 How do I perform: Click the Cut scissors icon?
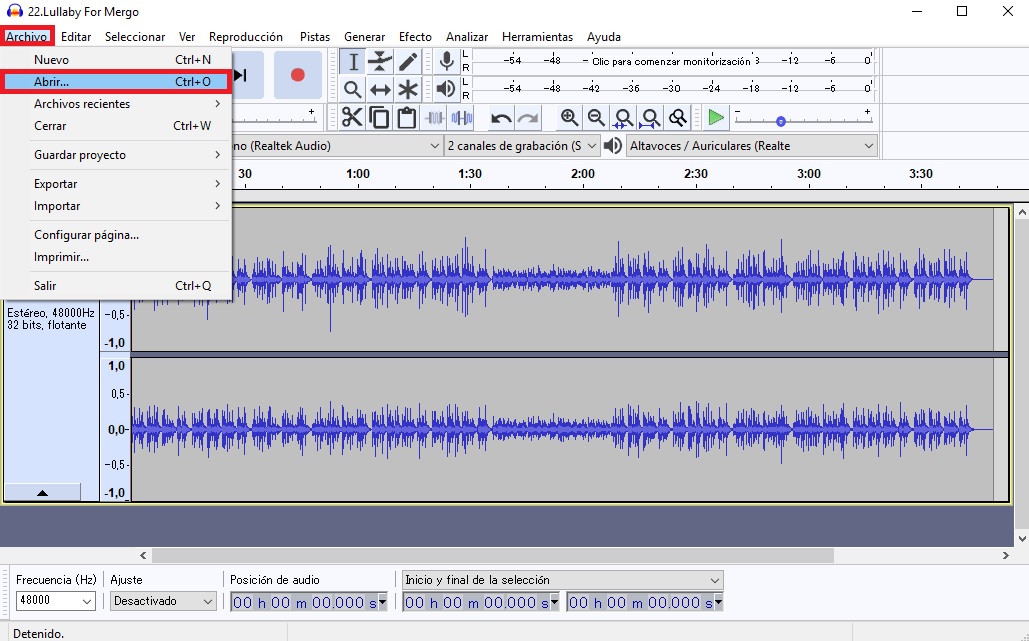coord(352,118)
